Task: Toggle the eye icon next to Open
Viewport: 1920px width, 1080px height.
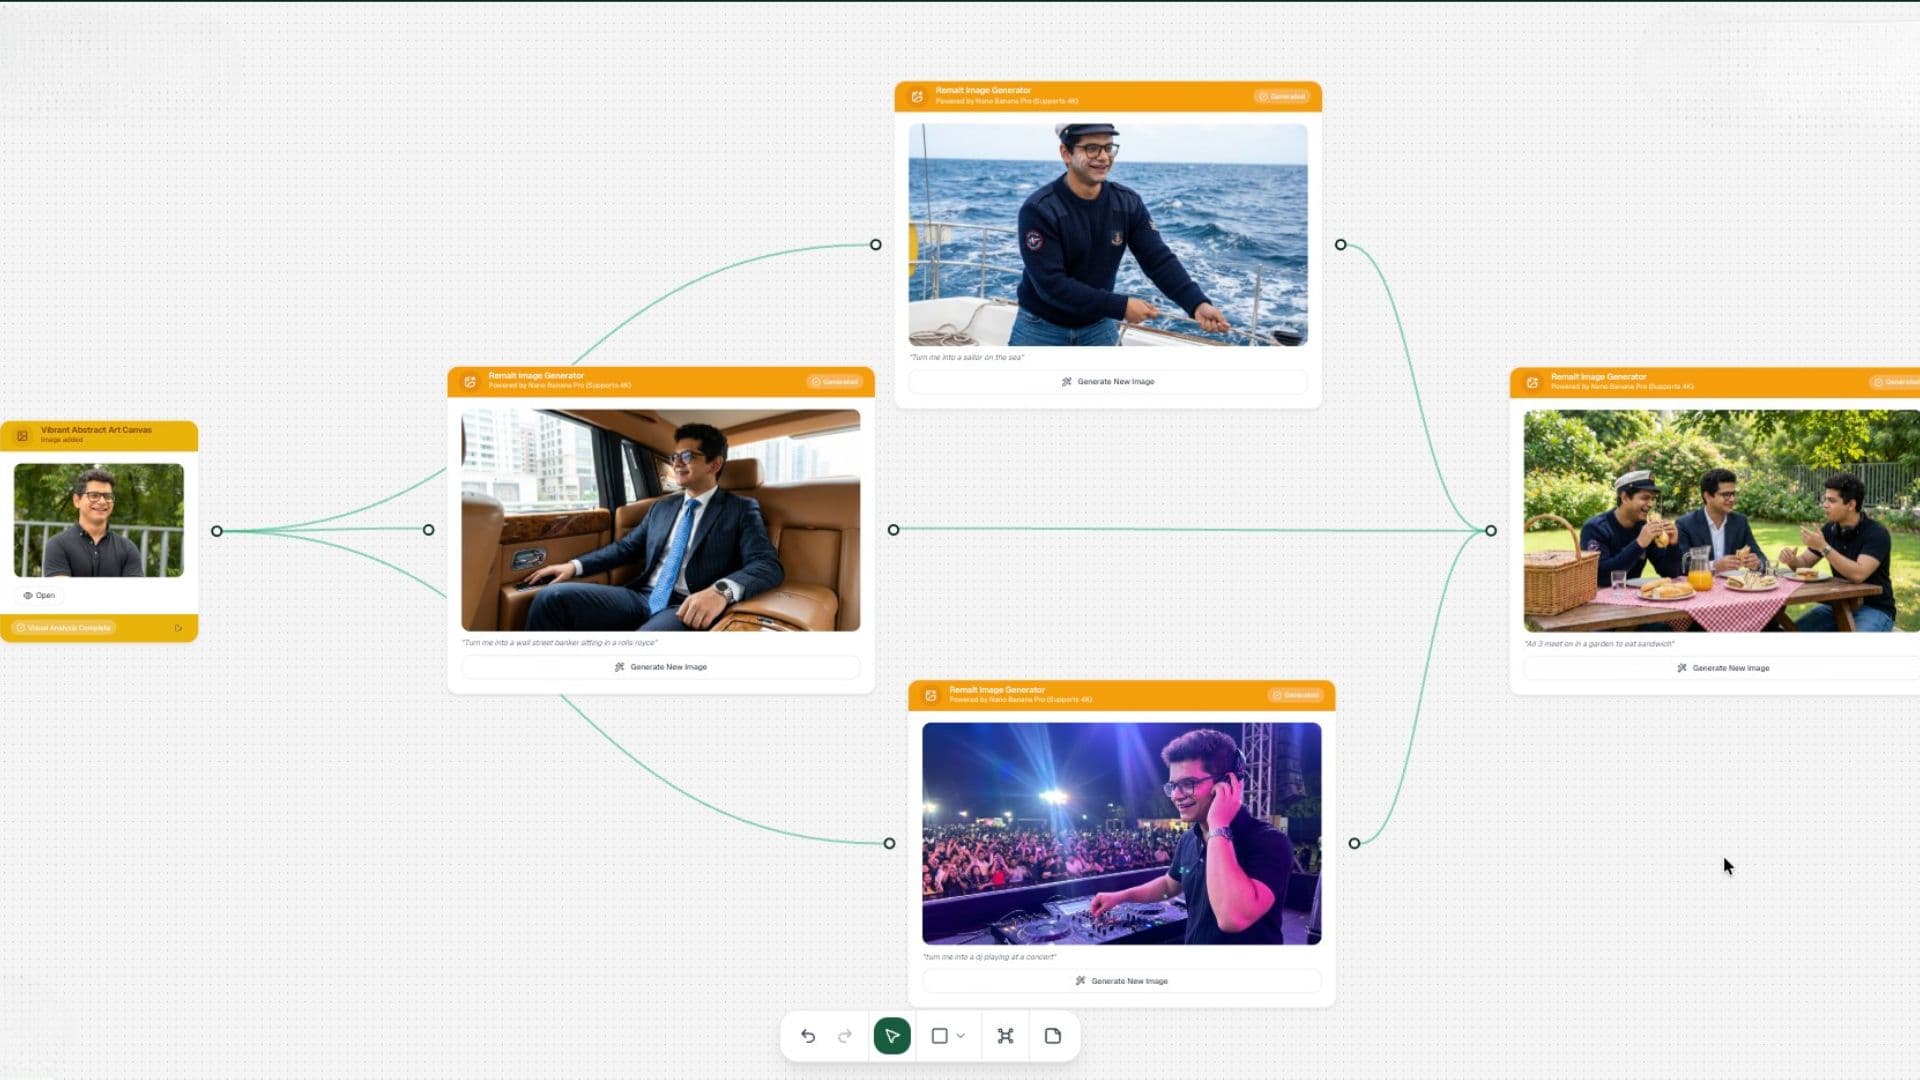Action: (29, 595)
